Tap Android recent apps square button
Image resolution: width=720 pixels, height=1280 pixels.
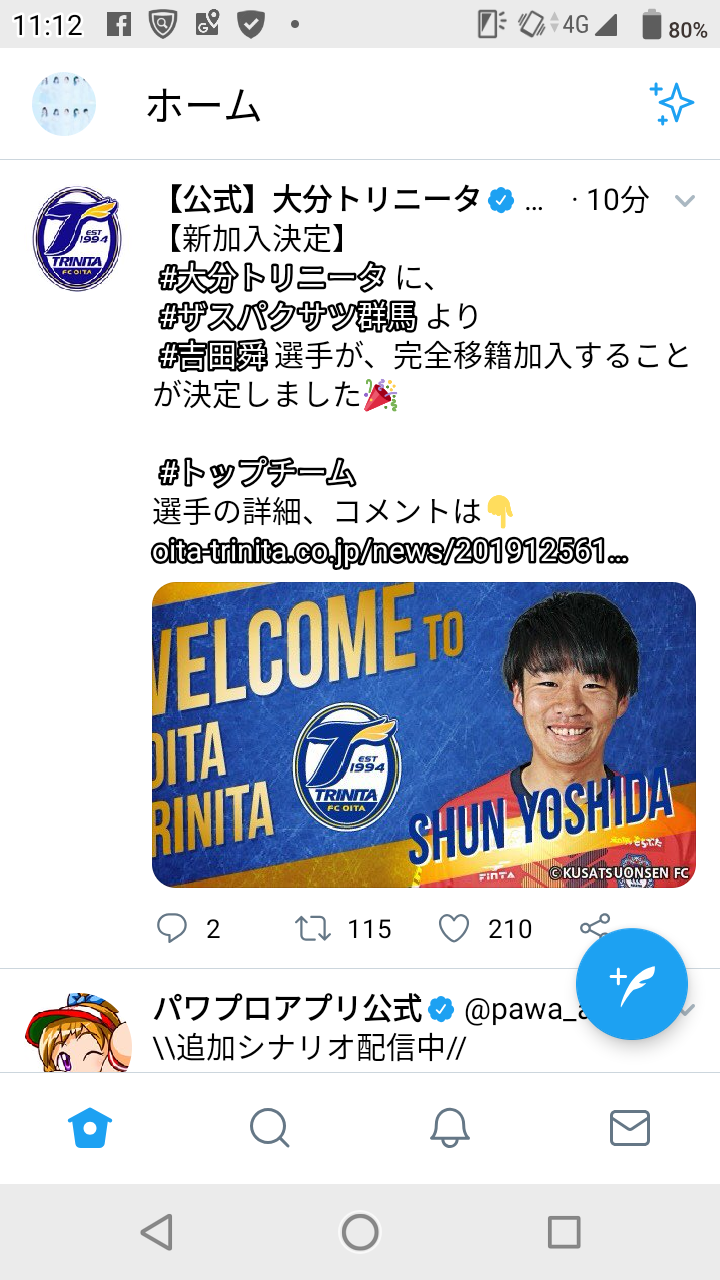pyautogui.click(x=564, y=1232)
